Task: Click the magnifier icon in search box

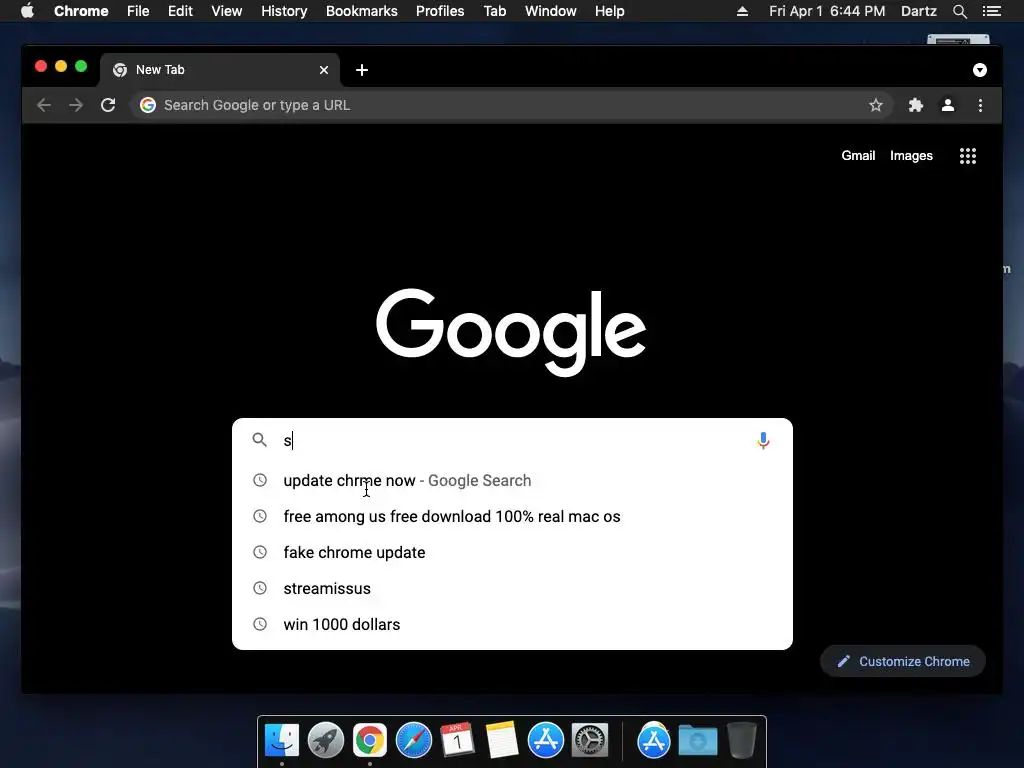Action: click(260, 440)
